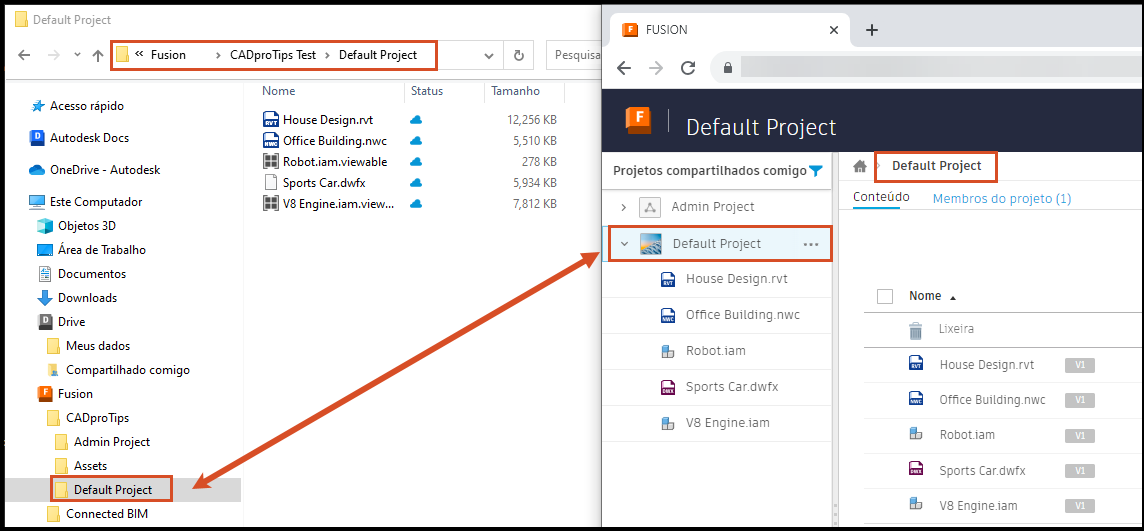Viewport: 1144px width, 531px height.
Task: Click the Pesquisa search box in Explorer
Action: [x=573, y=55]
